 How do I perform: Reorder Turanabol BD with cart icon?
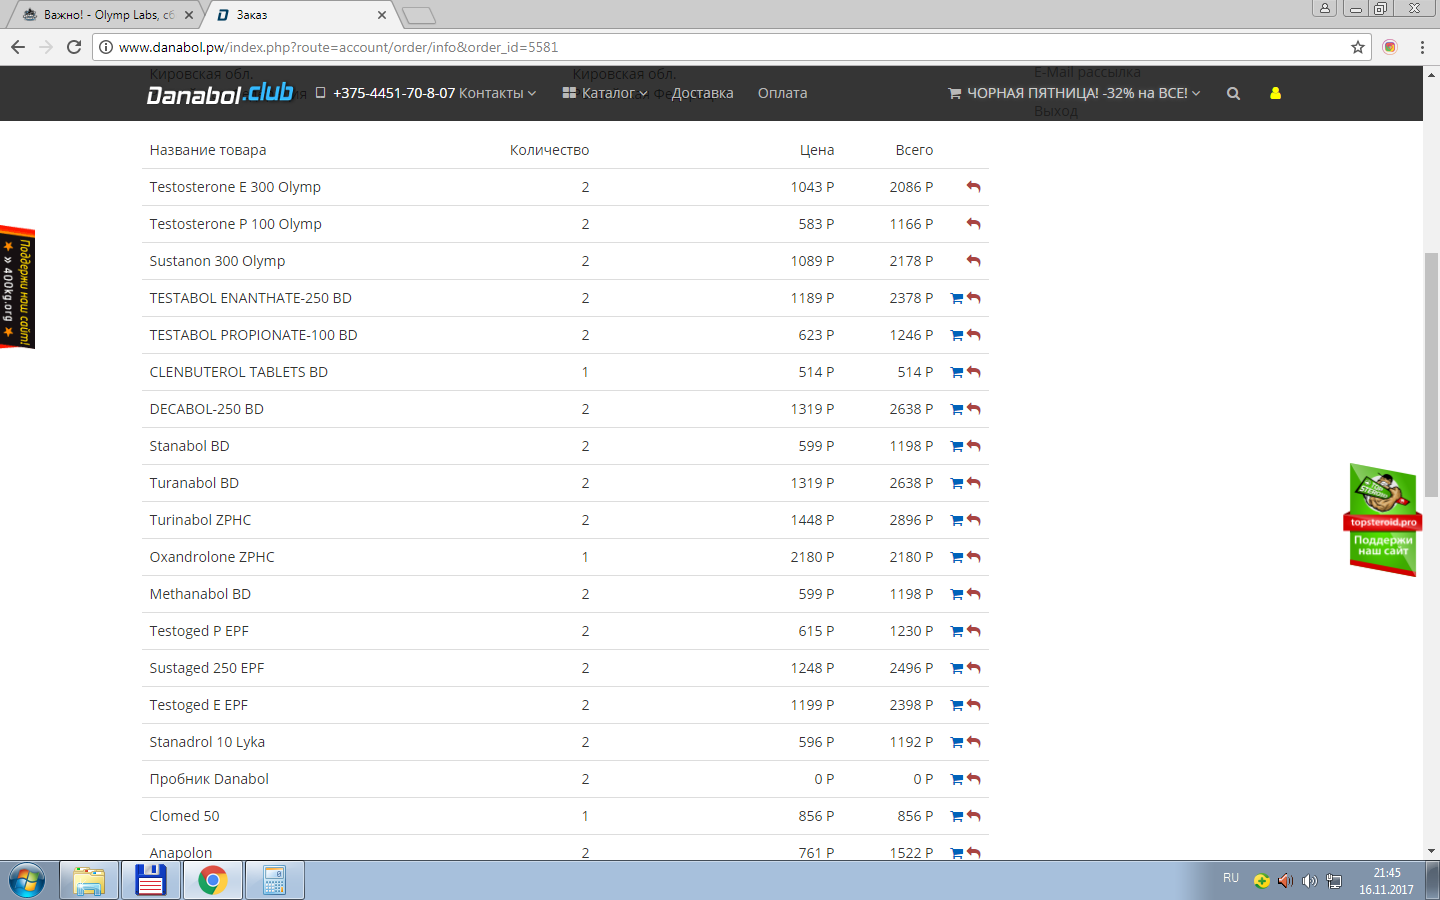click(x=957, y=483)
